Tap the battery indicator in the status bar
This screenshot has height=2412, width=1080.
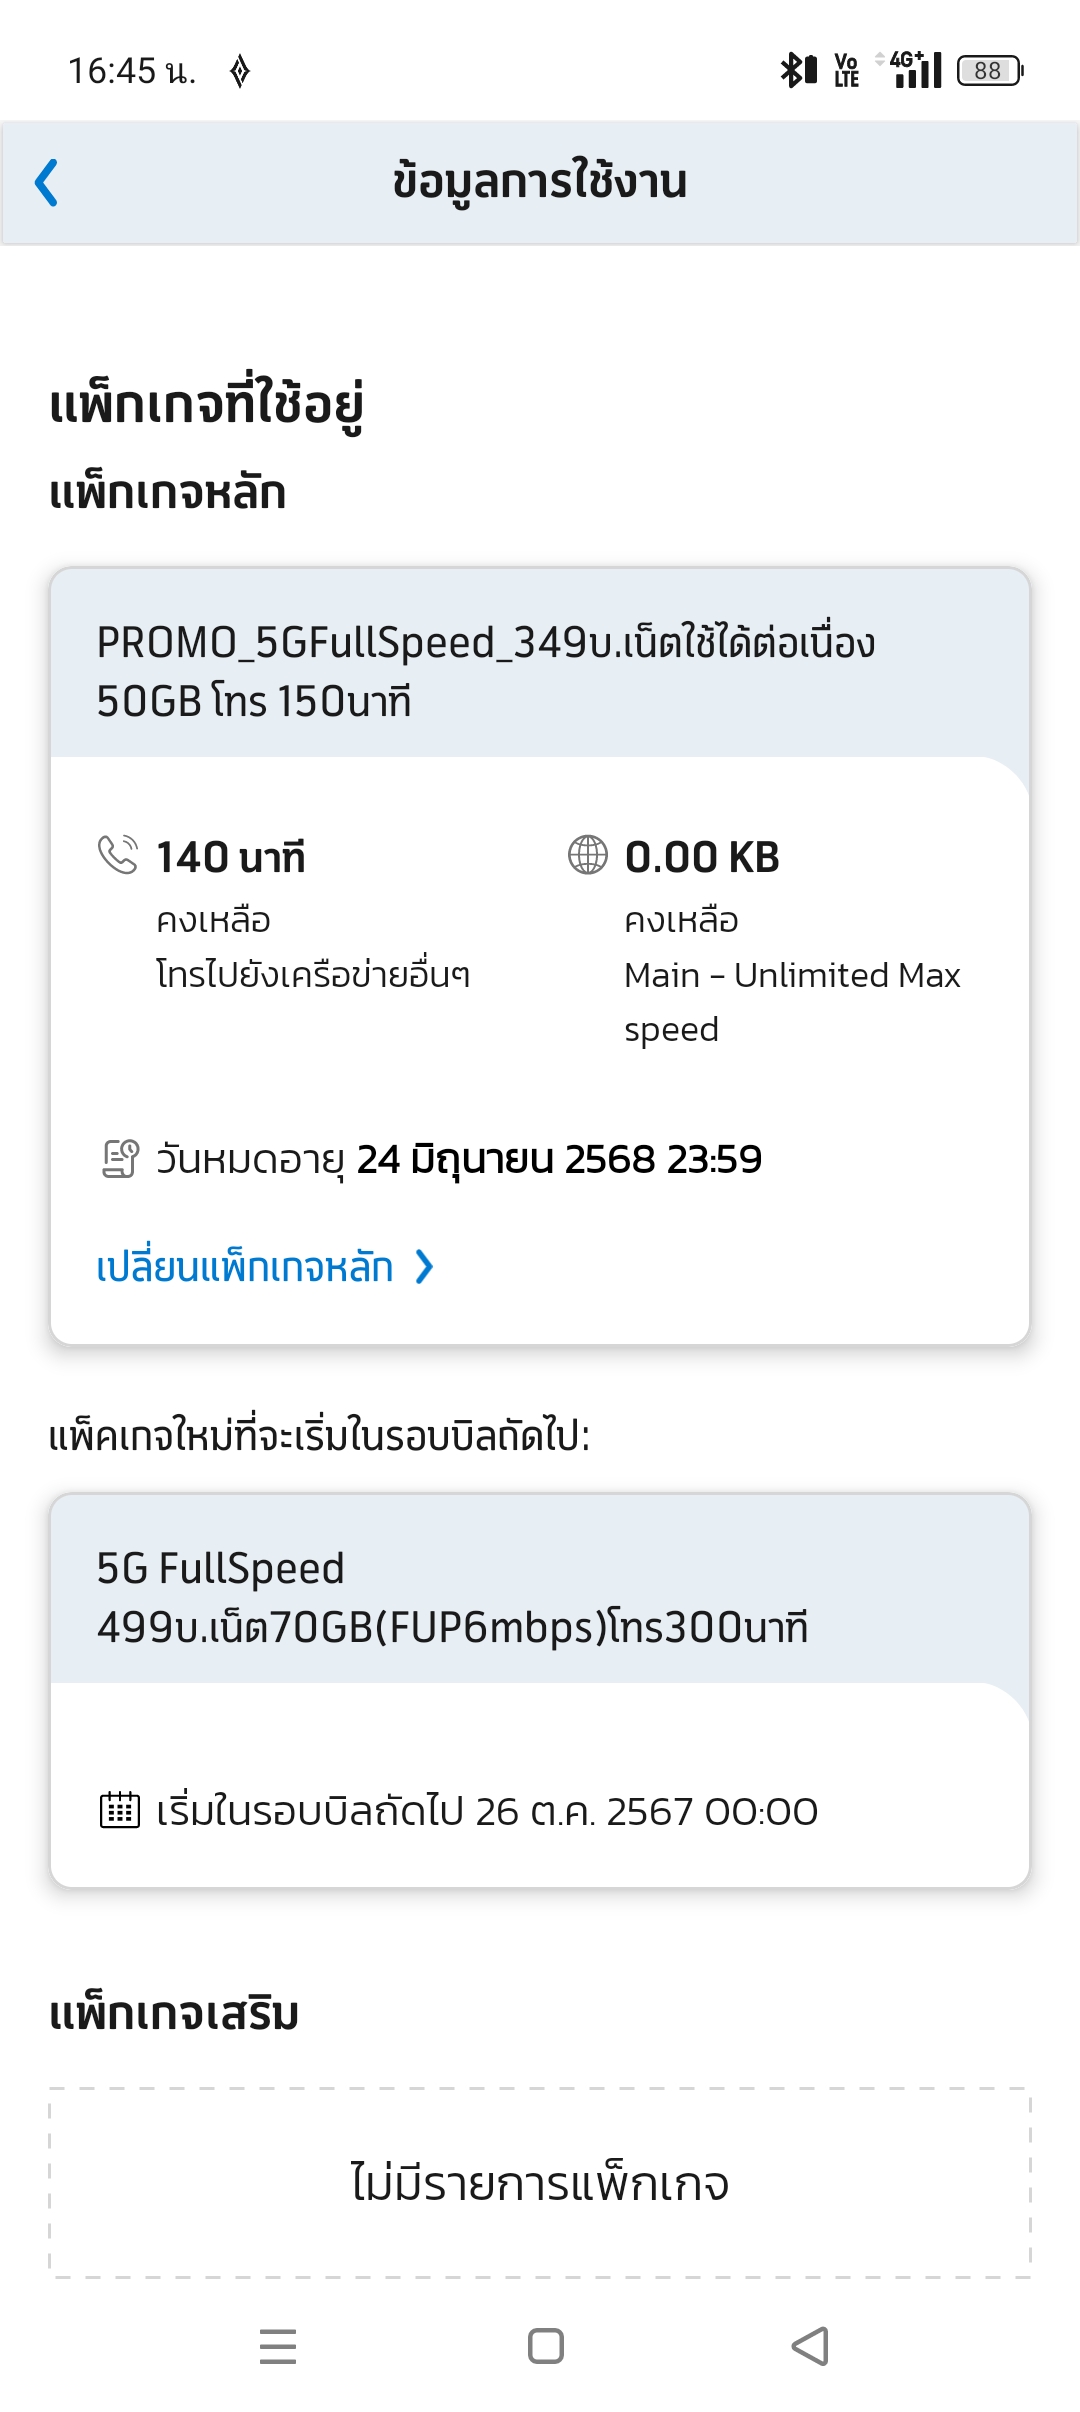(x=990, y=71)
